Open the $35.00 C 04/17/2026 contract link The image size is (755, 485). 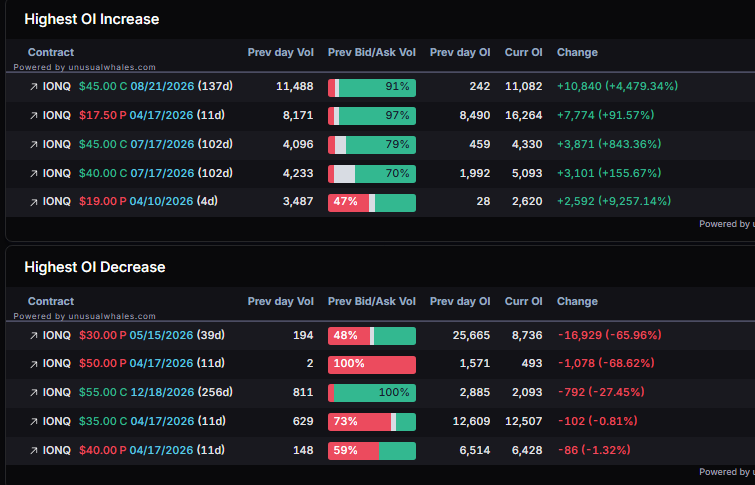click(152, 421)
